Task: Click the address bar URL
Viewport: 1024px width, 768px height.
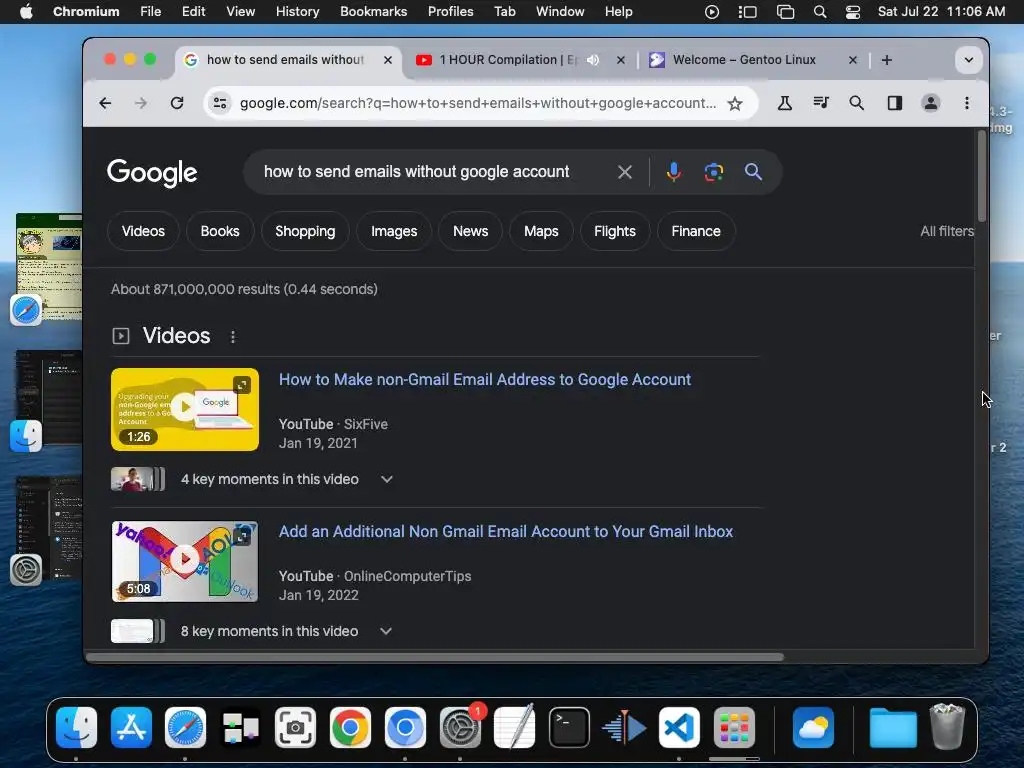Action: pyautogui.click(x=477, y=103)
